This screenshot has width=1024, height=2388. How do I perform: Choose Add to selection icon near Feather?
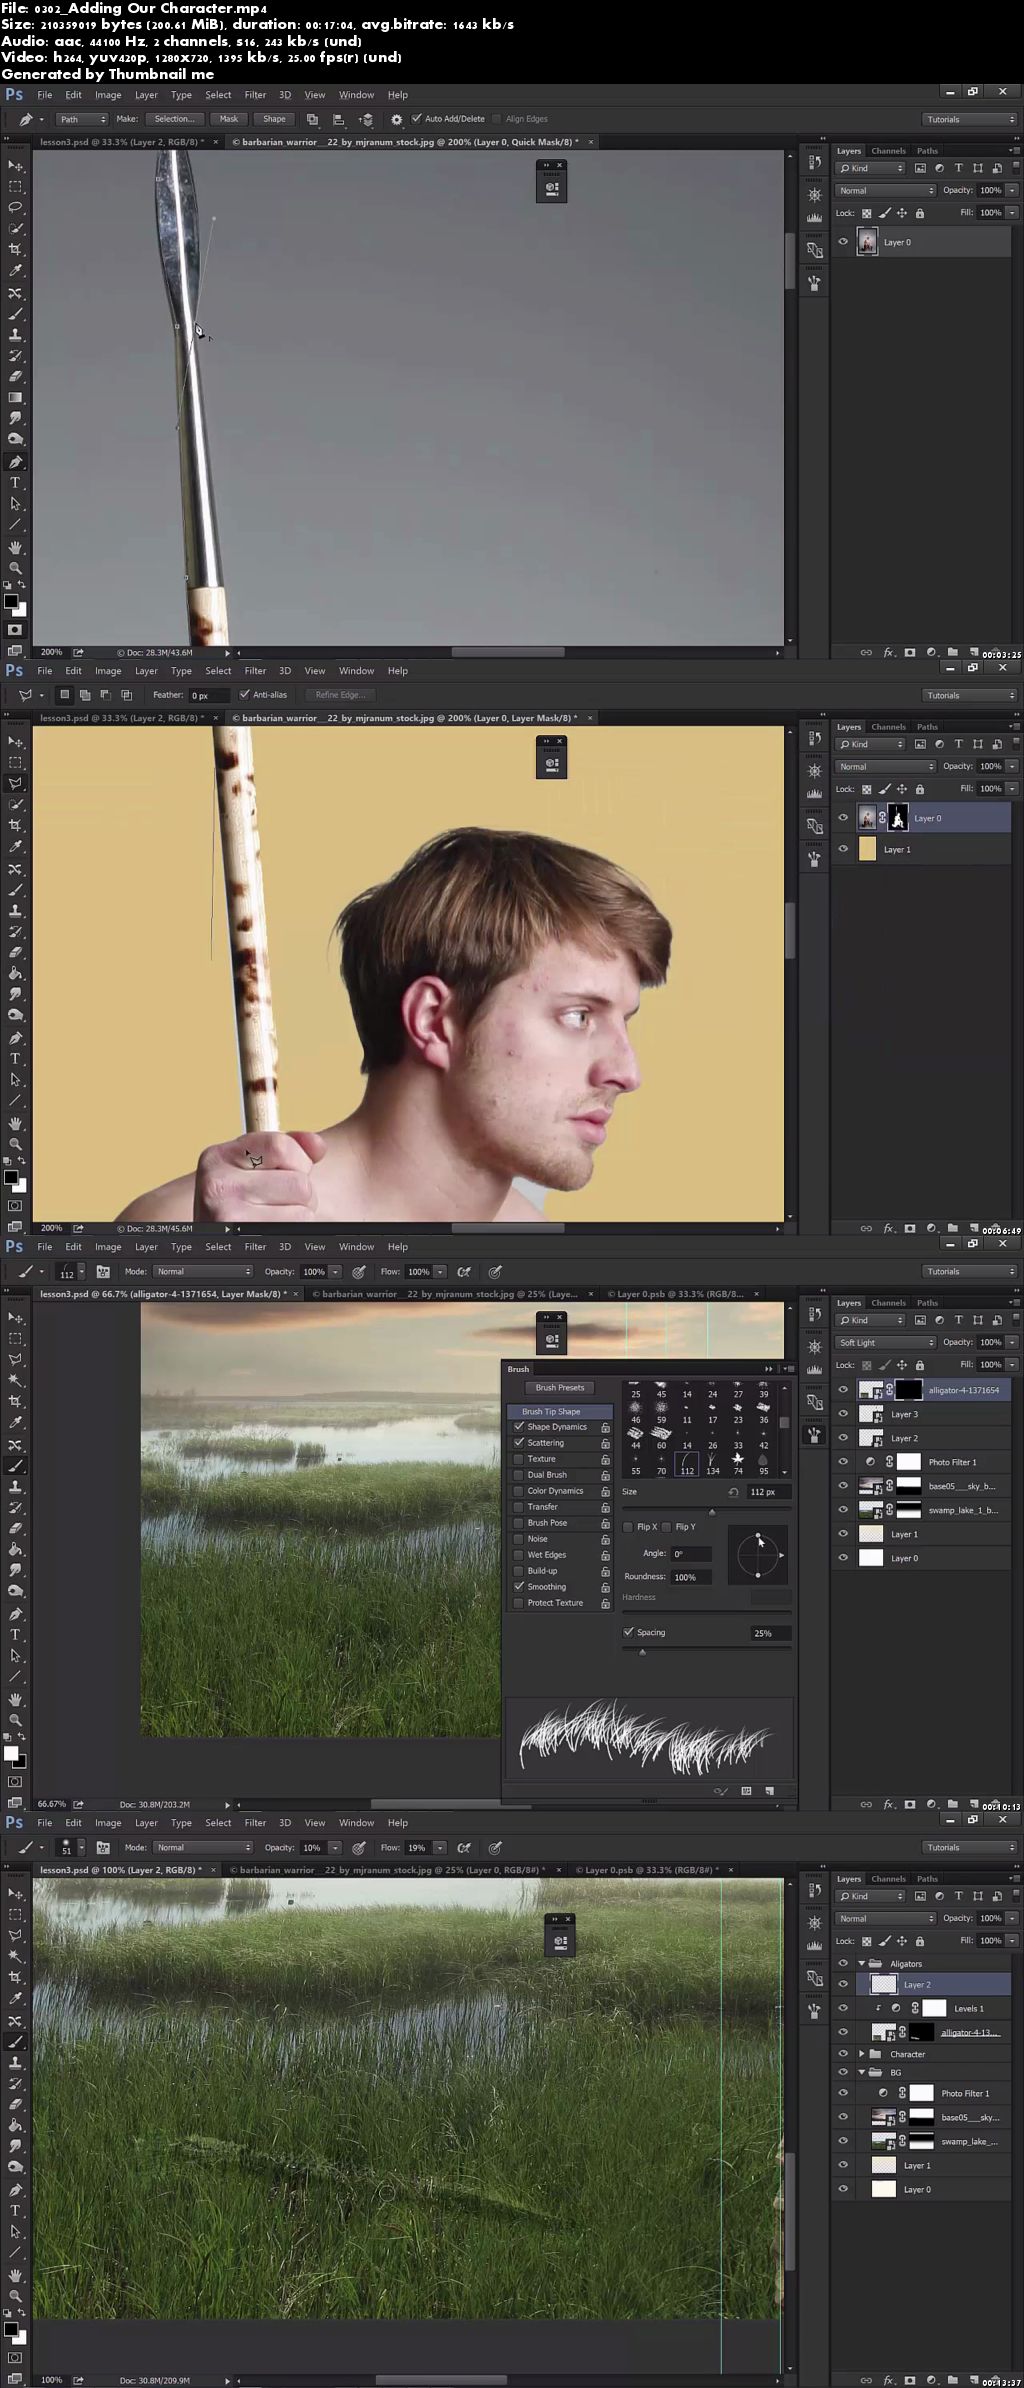pos(85,695)
